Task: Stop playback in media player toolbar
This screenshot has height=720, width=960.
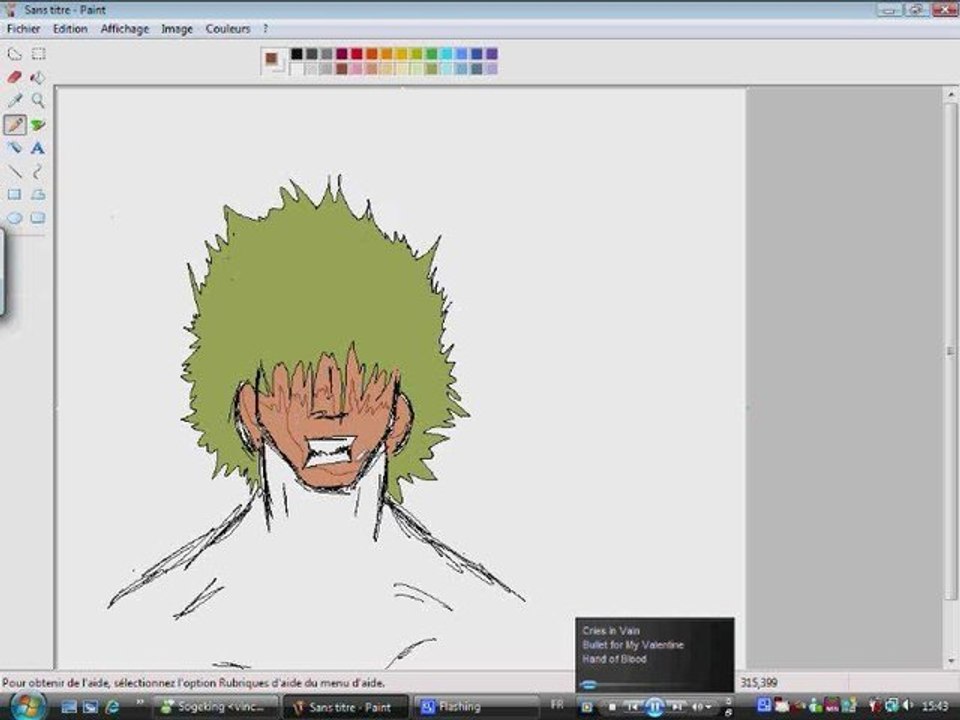Action: 612,707
